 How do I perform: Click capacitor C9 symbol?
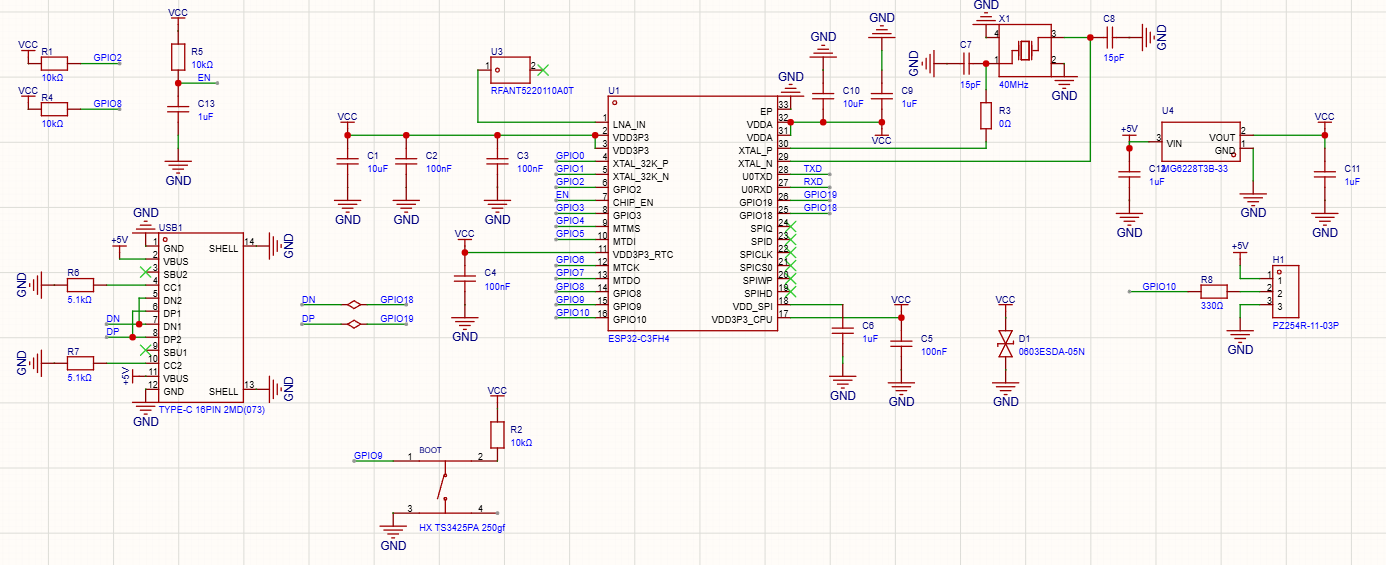pyautogui.click(x=881, y=96)
